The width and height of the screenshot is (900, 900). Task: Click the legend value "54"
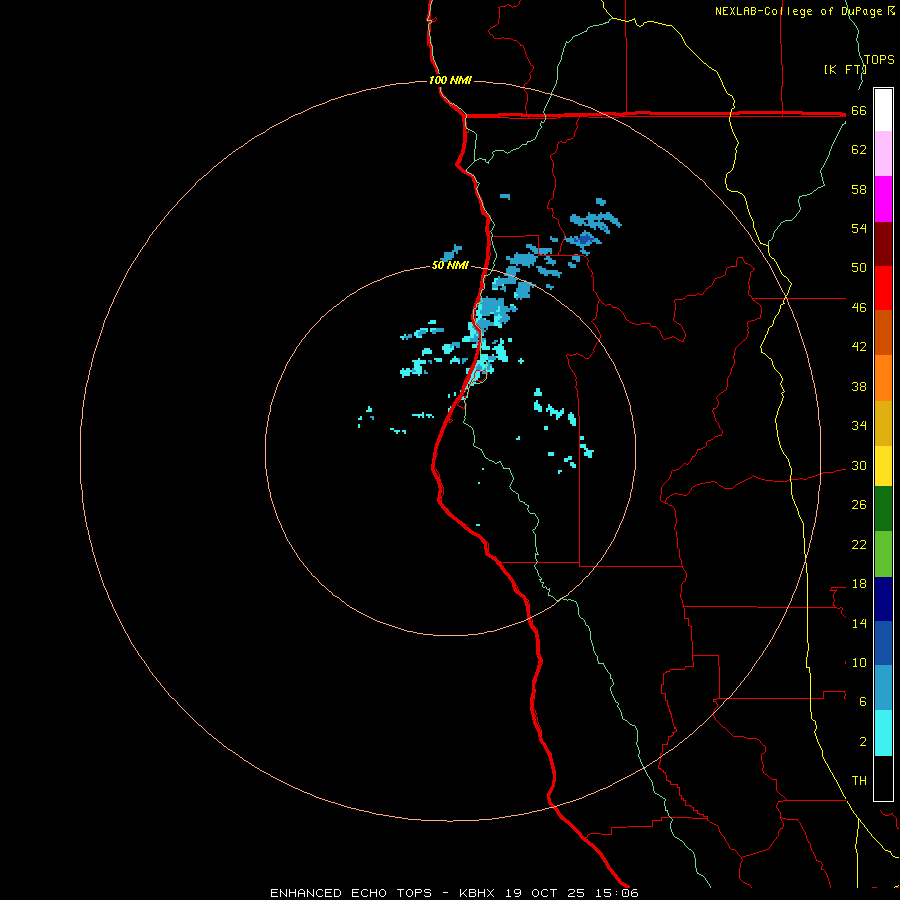point(859,228)
